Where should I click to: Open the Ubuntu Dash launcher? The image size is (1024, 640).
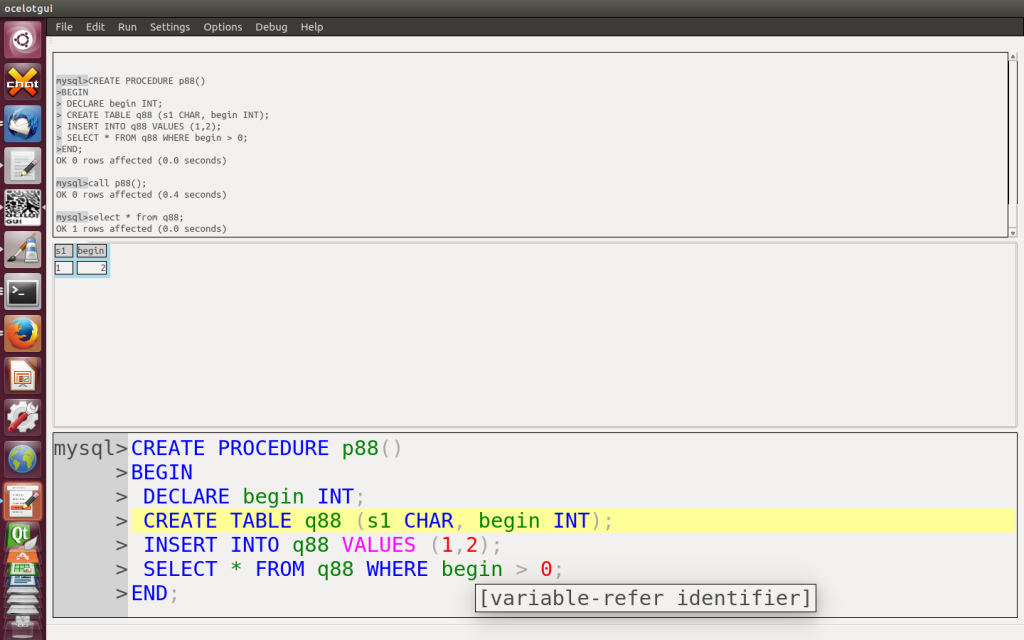pyautogui.click(x=22, y=40)
